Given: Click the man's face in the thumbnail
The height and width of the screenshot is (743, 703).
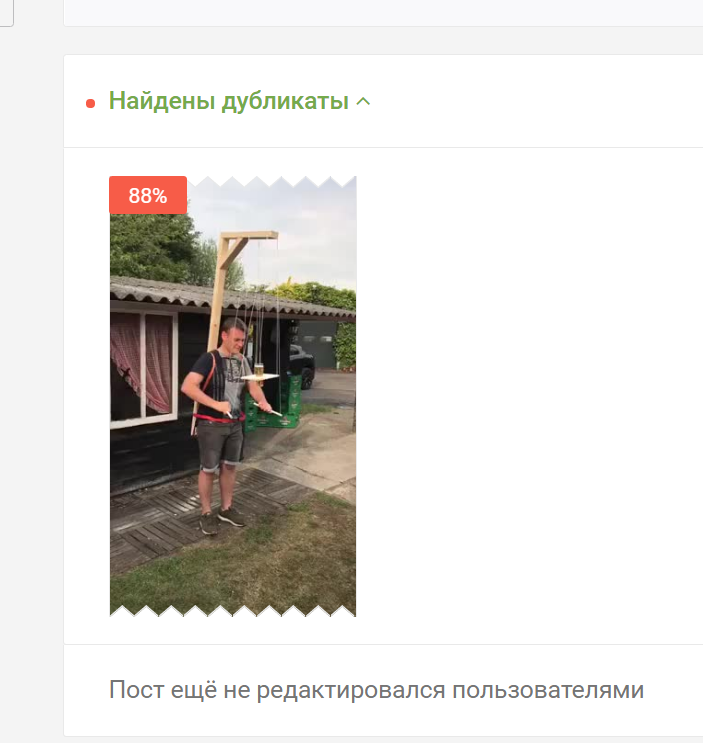Looking at the screenshot, I should (235, 335).
